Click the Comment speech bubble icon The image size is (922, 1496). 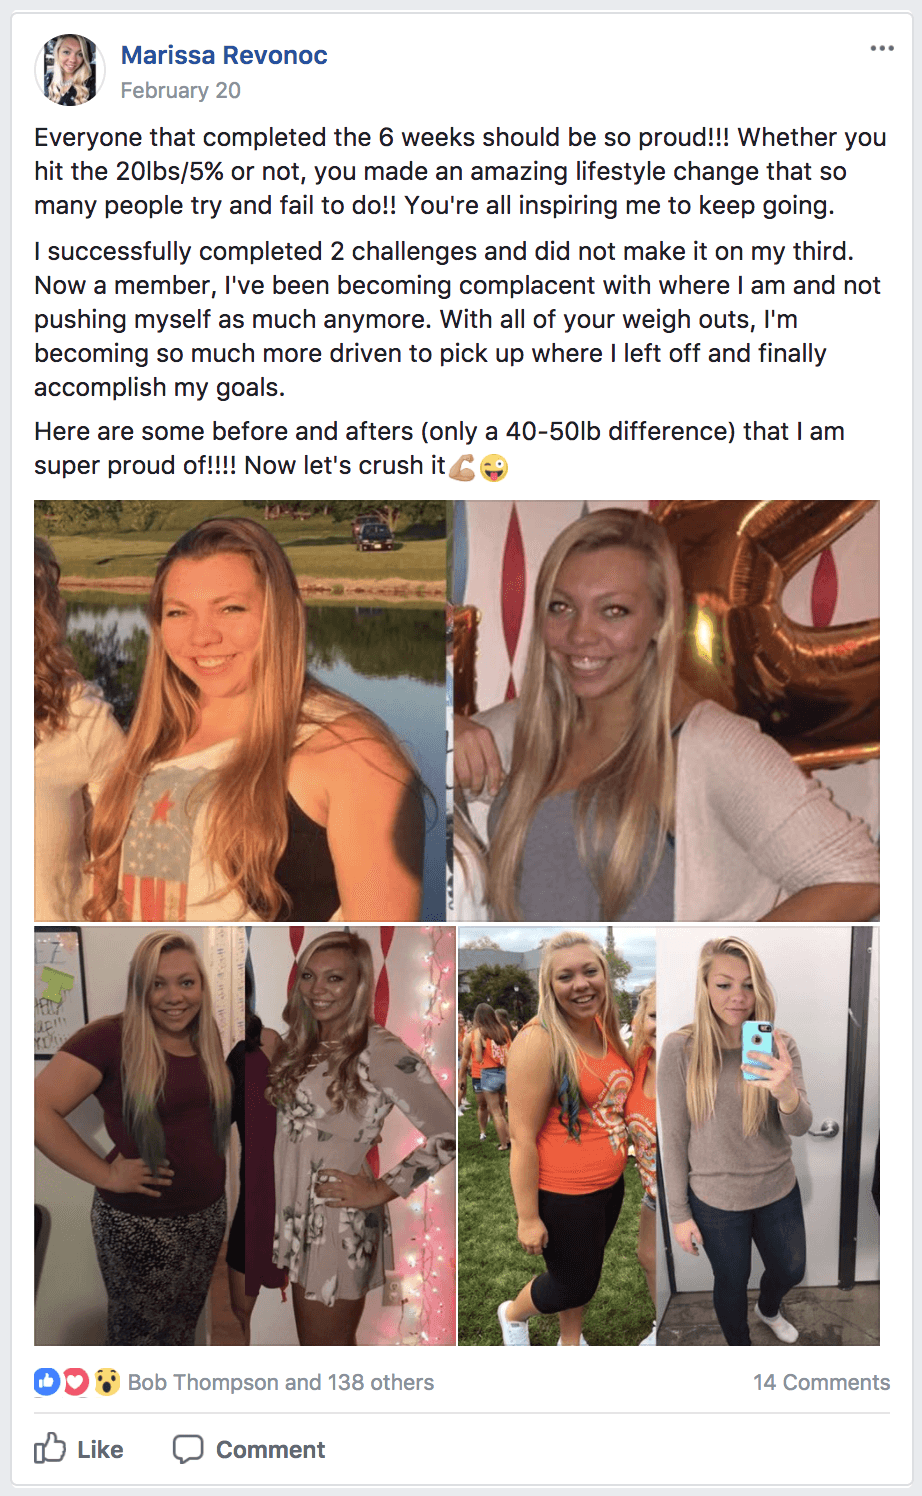188,1449
